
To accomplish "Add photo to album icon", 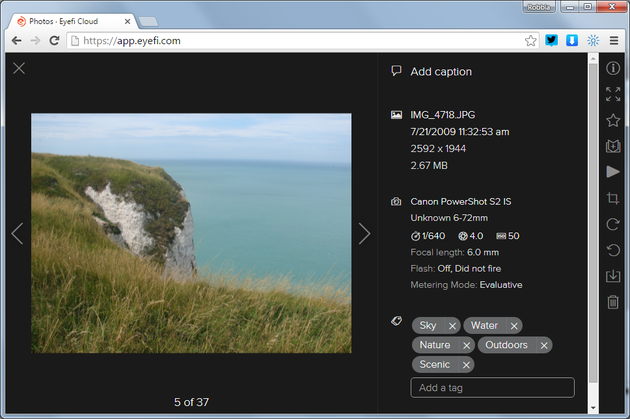I will click(x=613, y=146).
